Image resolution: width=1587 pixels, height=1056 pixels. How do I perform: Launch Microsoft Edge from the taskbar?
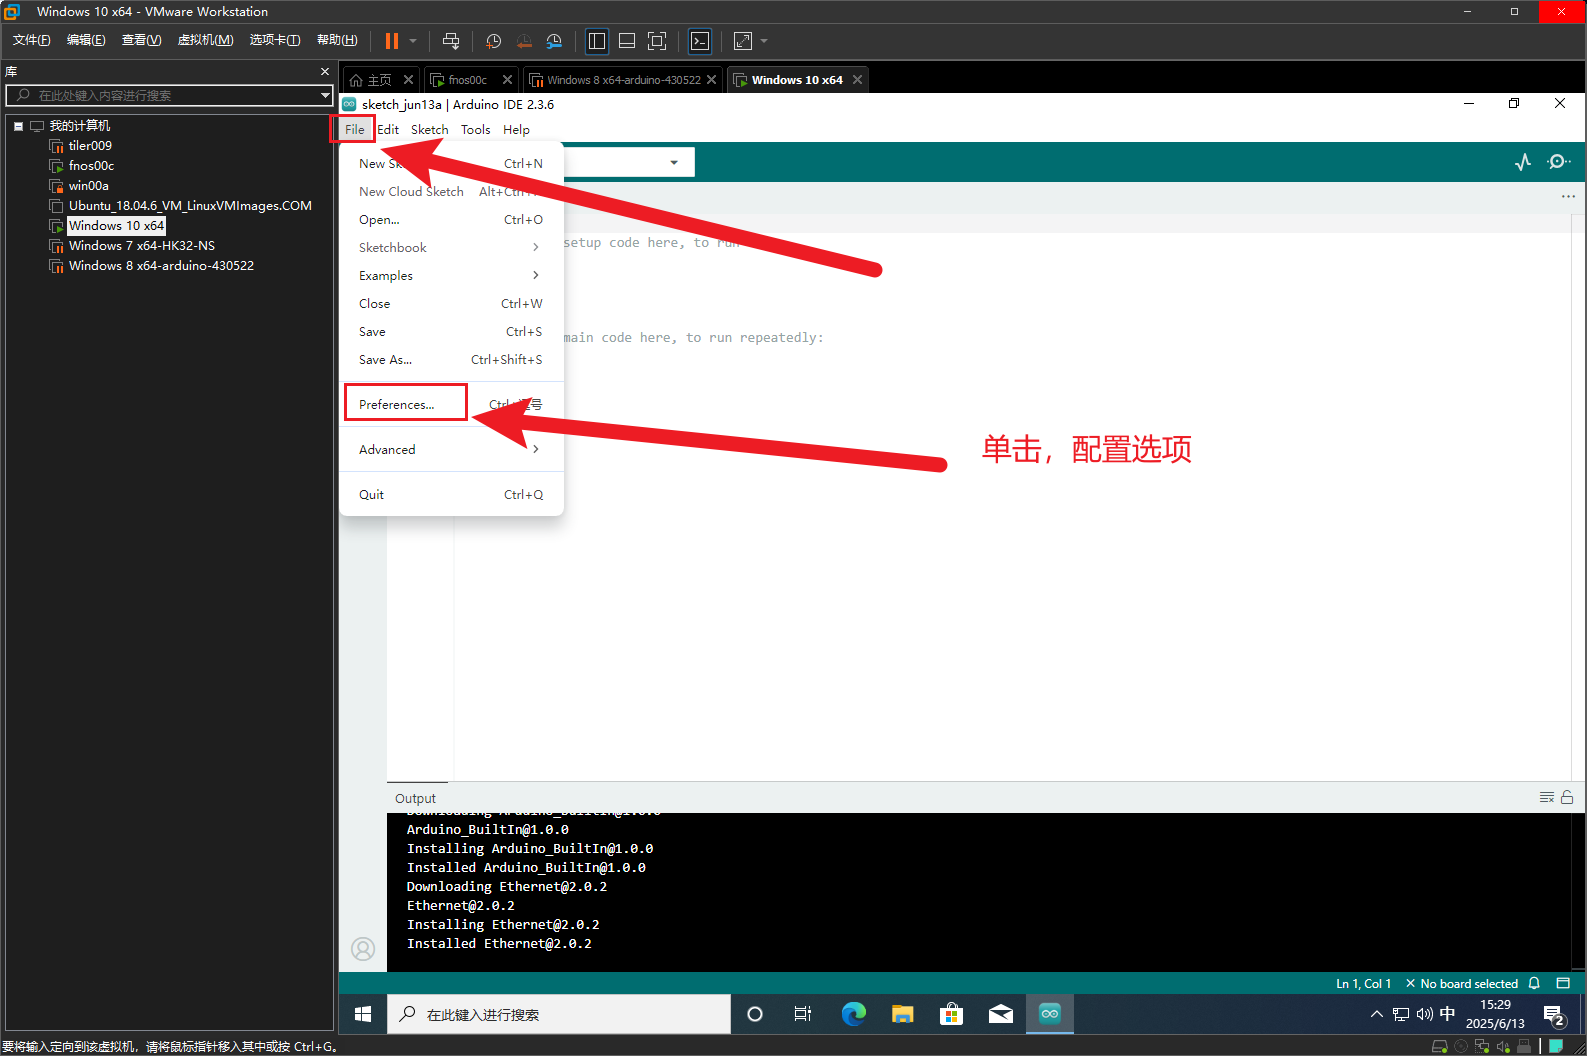(853, 1014)
